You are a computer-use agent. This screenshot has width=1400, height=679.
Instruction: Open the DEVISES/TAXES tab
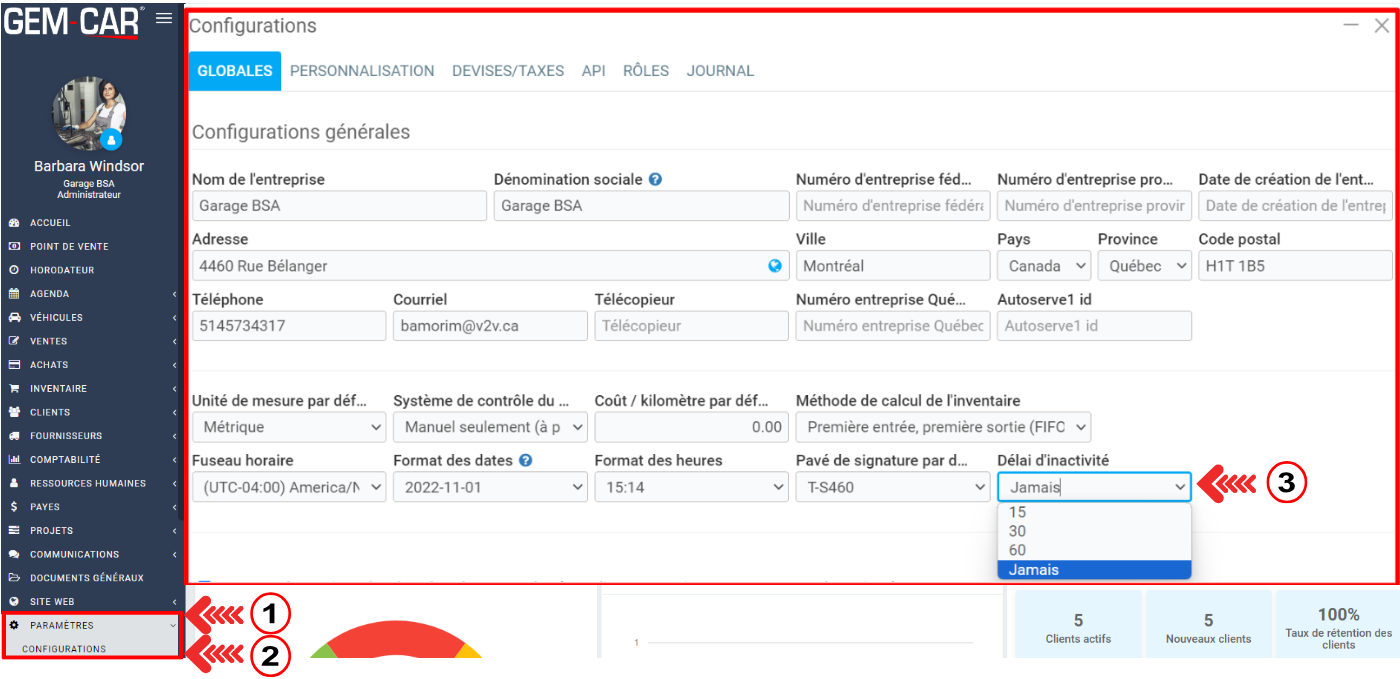click(x=508, y=71)
